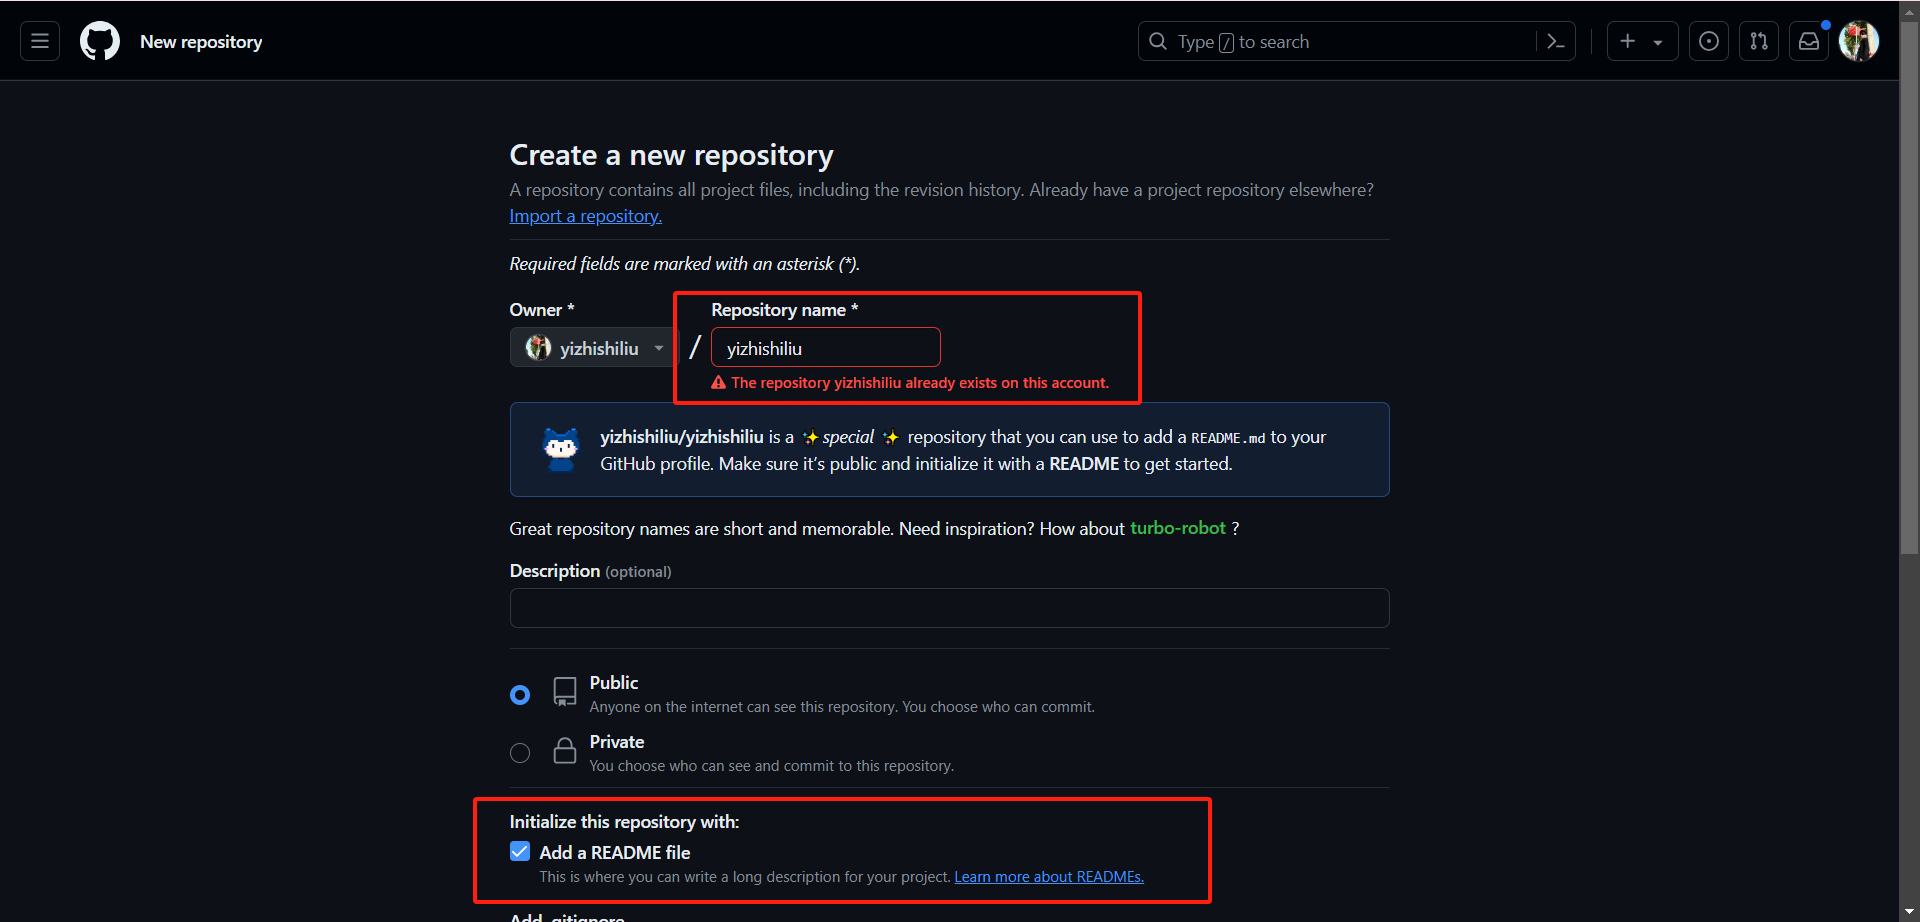Screen dimensions: 1920x922
Task: Click the Private lock icon
Action: point(565,751)
